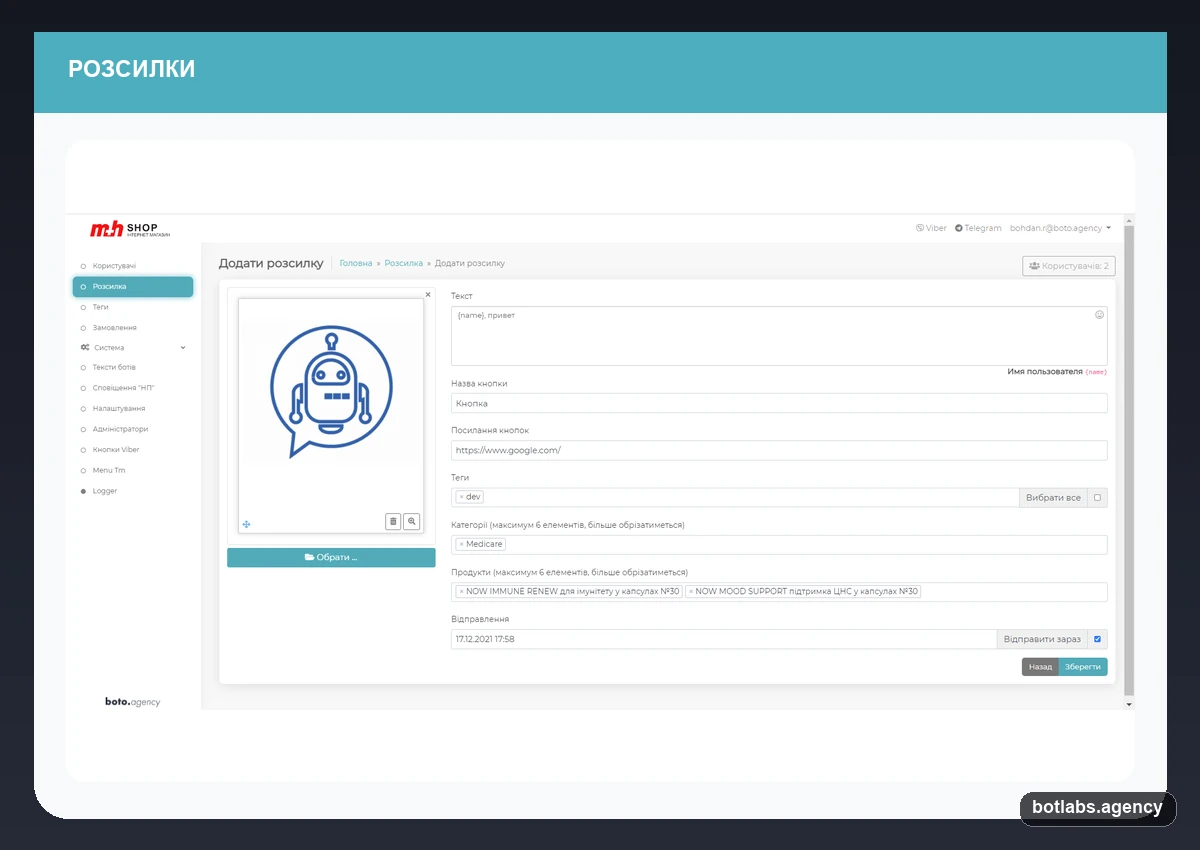Viewport: 1200px width, 850px height.
Task: Click the Viber channel icon
Action: pos(920,228)
